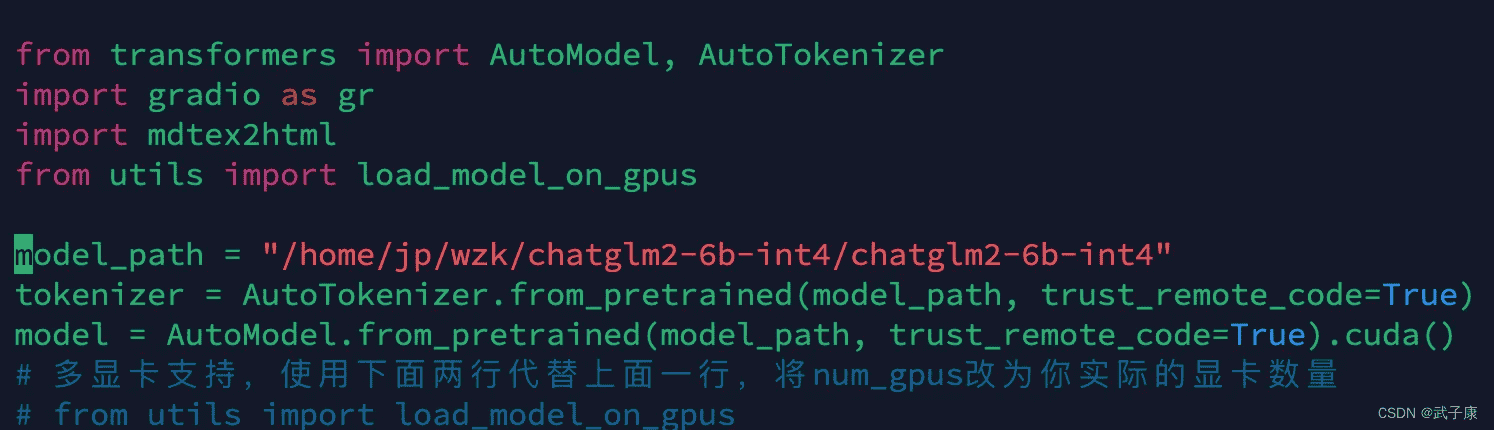Click trust_remote_code on the tokenizer line
This screenshot has width=1494, height=430.
[x=1201, y=296]
